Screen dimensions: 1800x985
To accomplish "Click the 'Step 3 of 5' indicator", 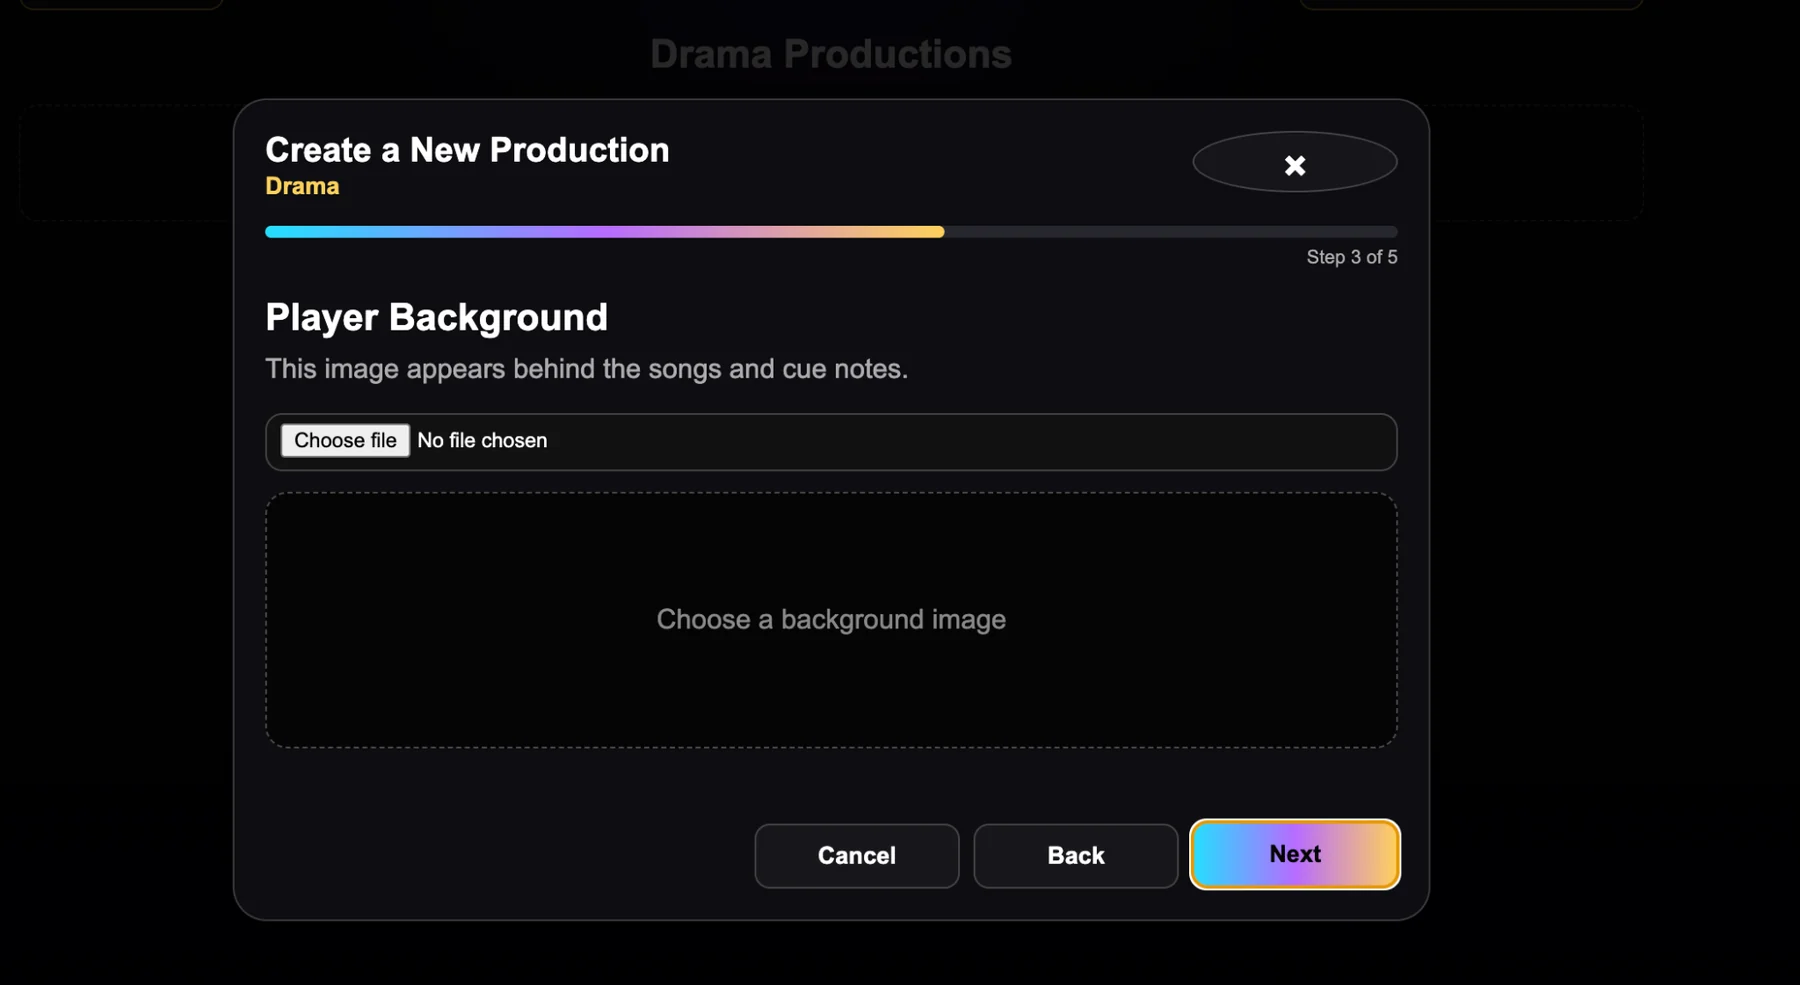I will tap(1351, 257).
